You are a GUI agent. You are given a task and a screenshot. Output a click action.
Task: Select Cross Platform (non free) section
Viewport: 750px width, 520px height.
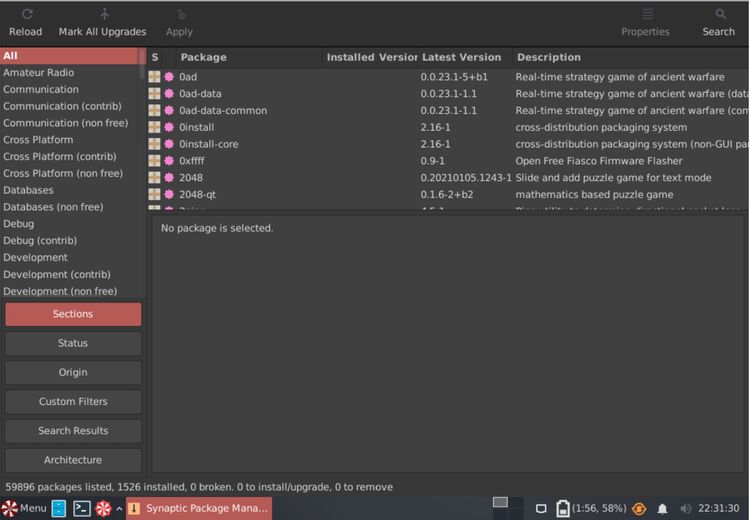point(69,173)
